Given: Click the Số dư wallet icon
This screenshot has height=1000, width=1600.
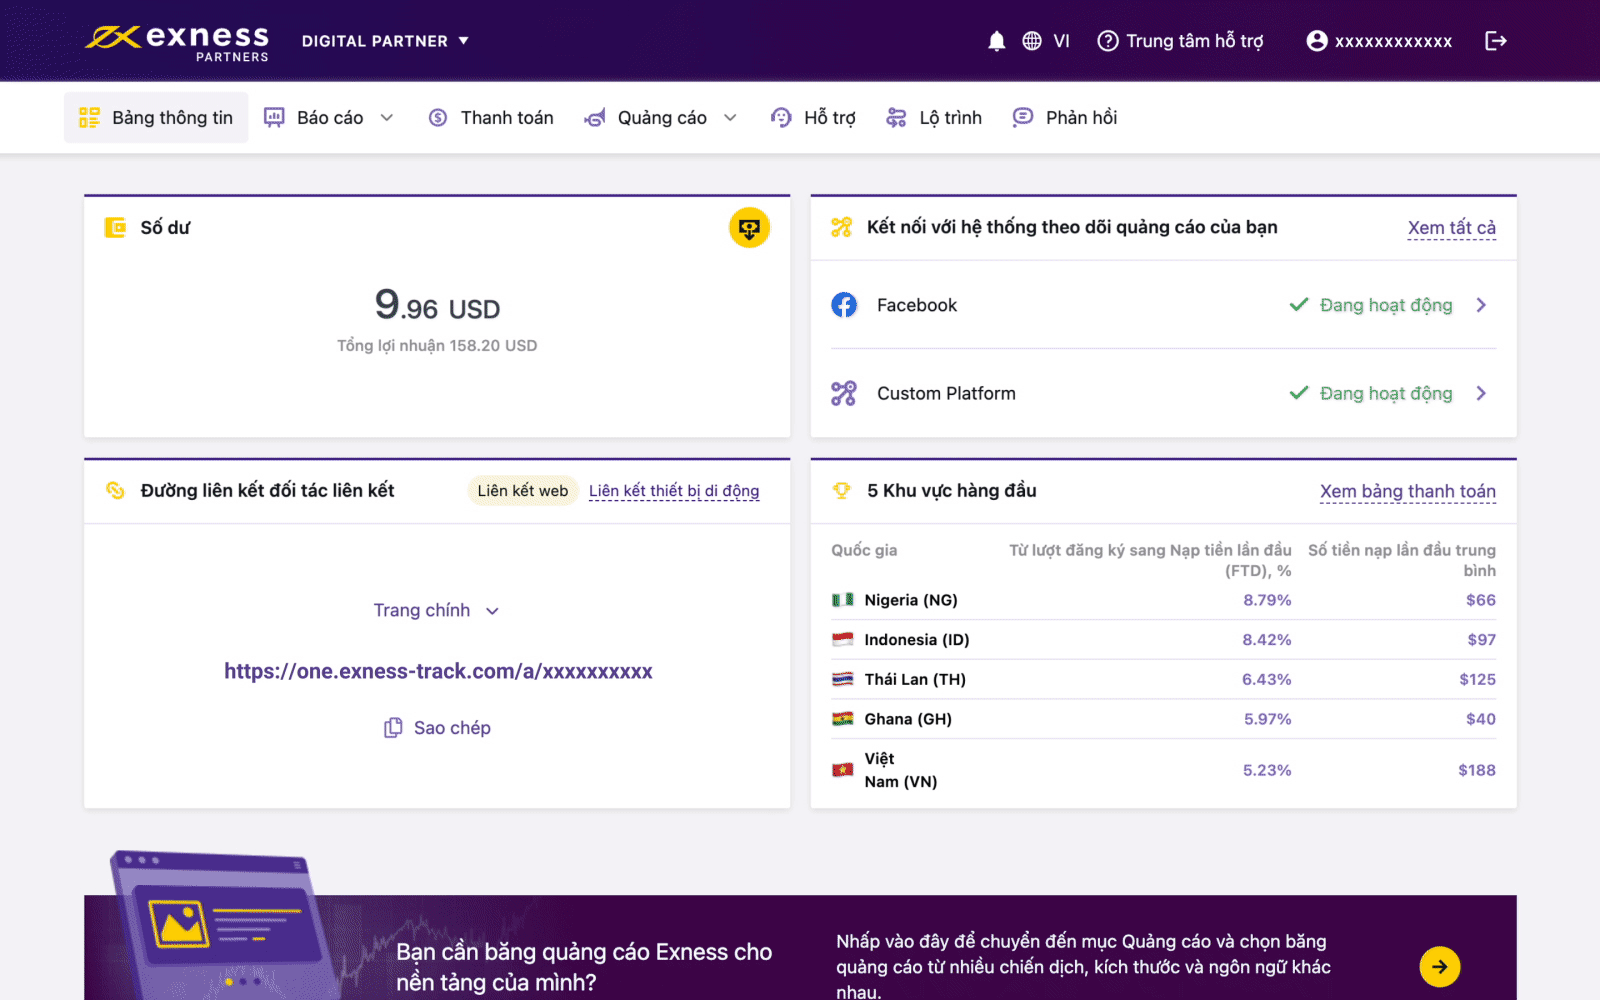Looking at the screenshot, I should coord(115,228).
